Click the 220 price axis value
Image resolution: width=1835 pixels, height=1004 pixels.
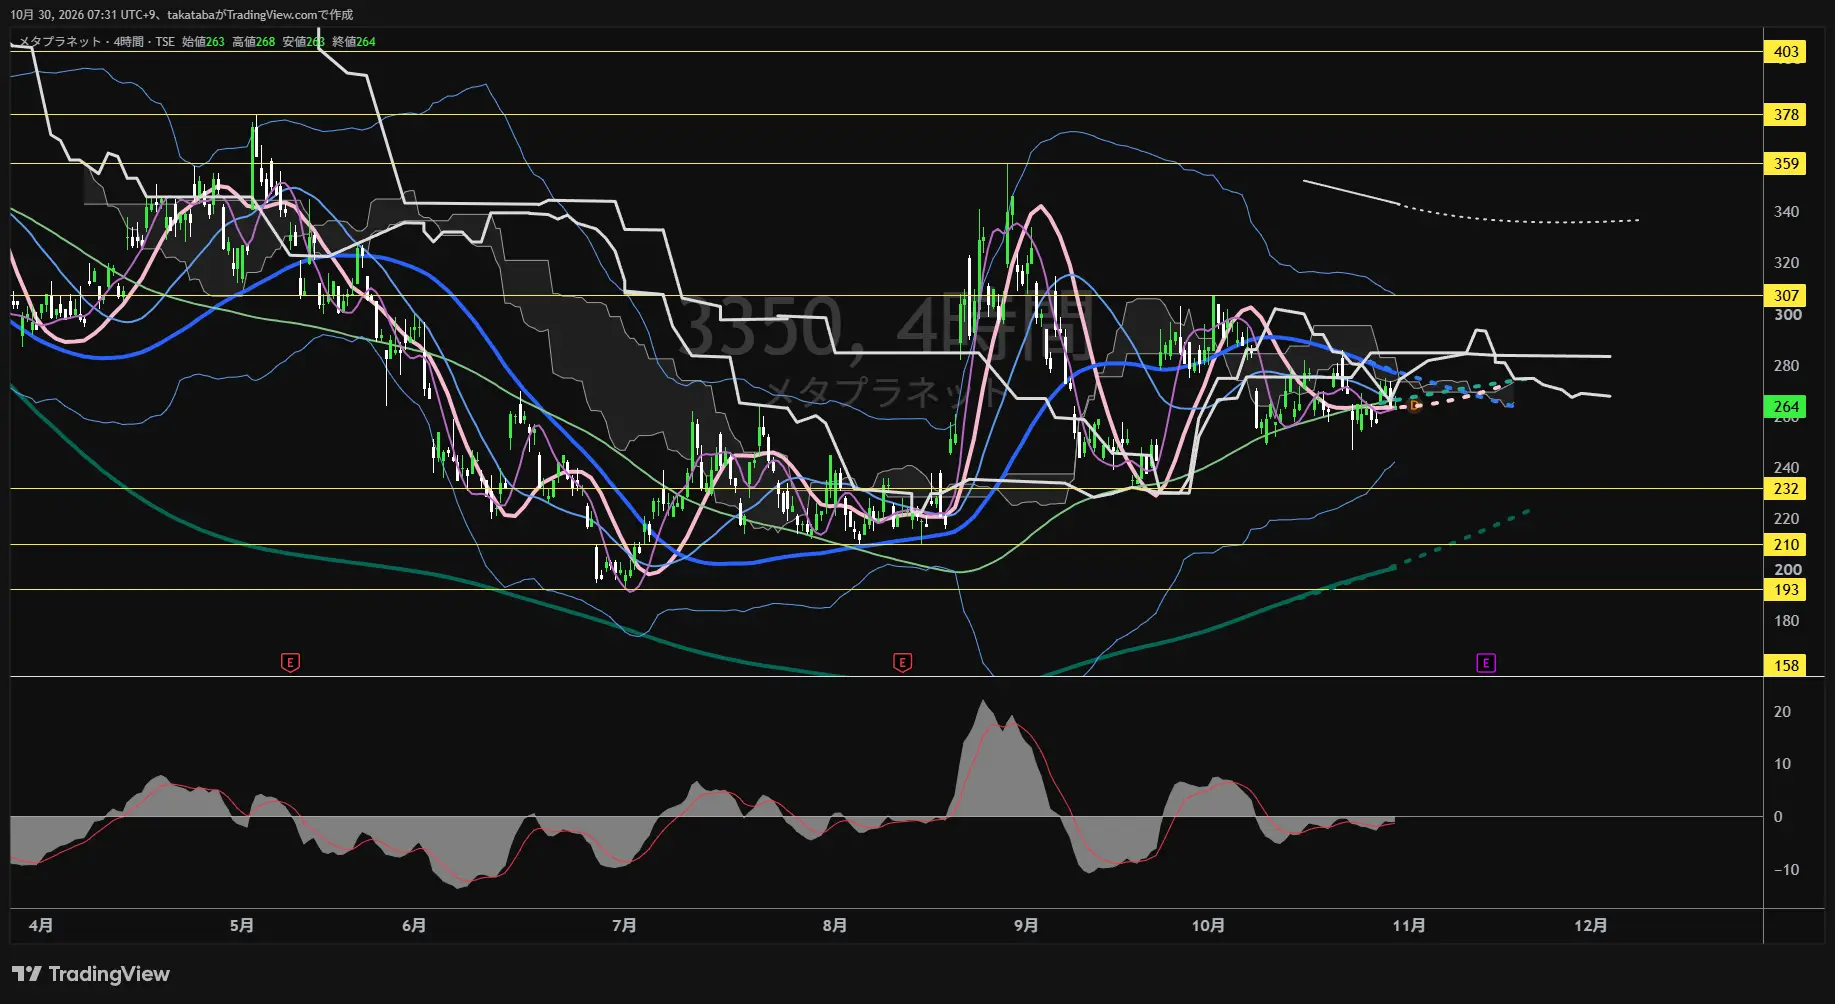click(1786, 519)
